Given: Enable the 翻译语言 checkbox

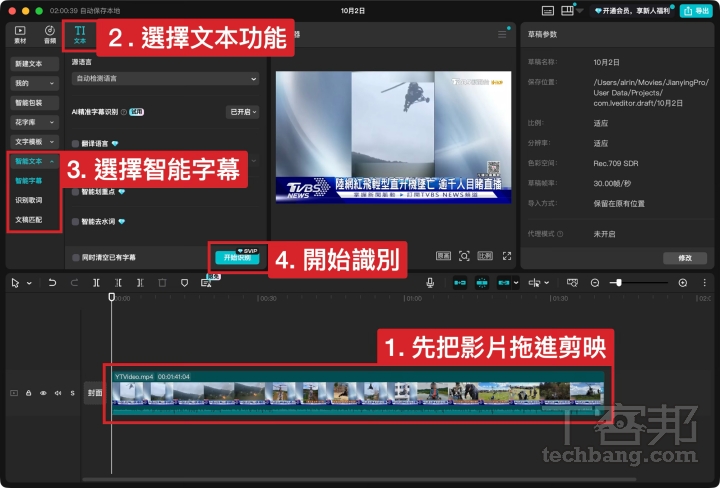Looking at the screenshot, I should coord(75,144).
